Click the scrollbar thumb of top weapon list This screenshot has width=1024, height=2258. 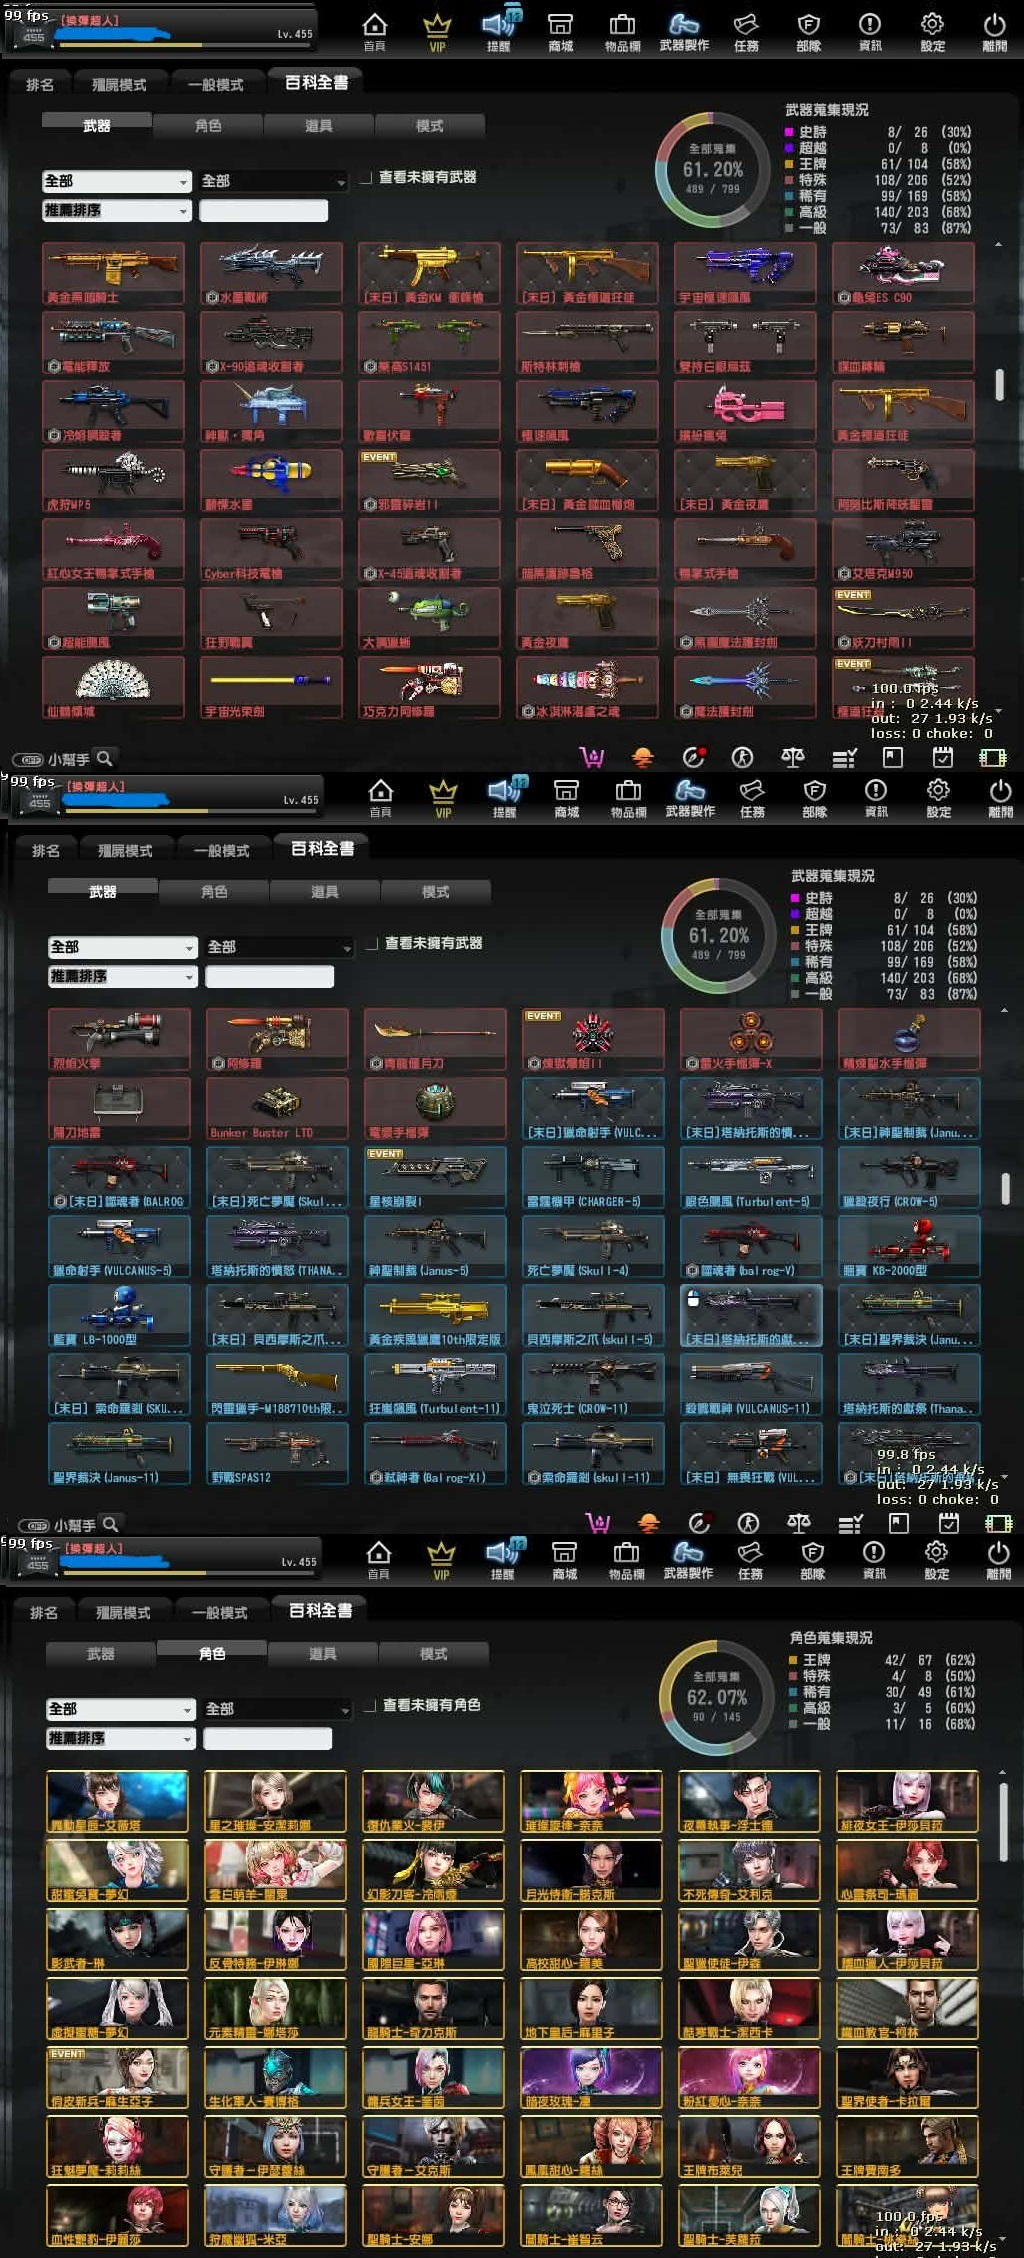[998, 385]
